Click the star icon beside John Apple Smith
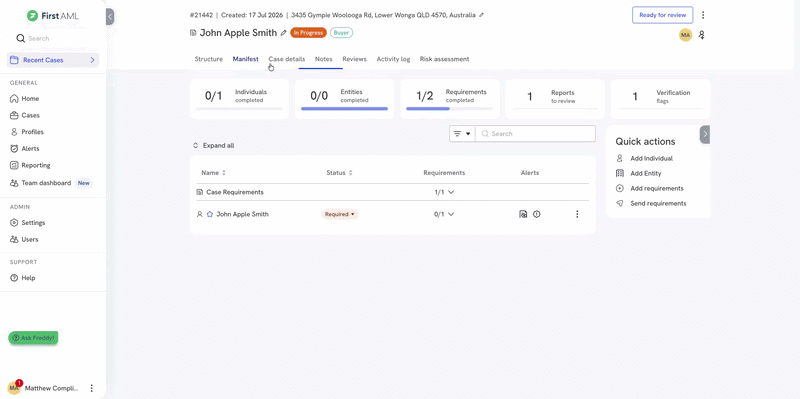The width and height of the screenshot is (800, 399). (210, 214)
